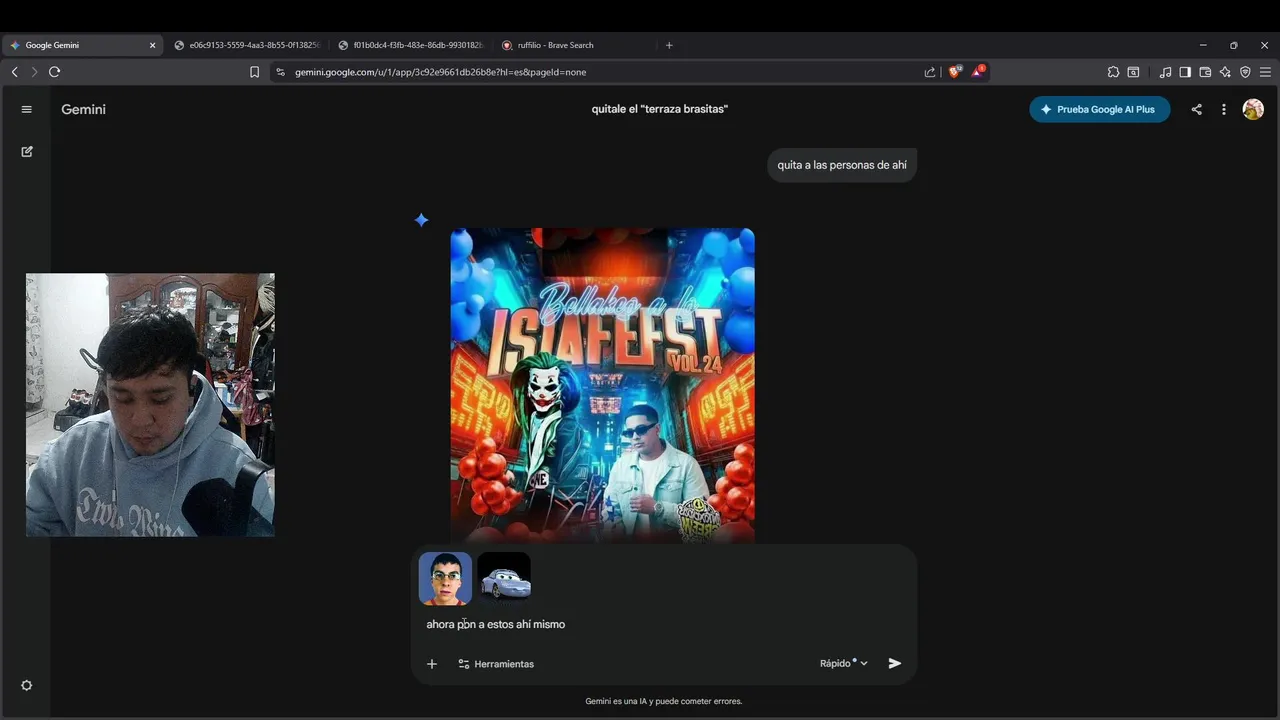1280x720 pixels.
Task: View site information icon in address bar
Action: (280, 72)
